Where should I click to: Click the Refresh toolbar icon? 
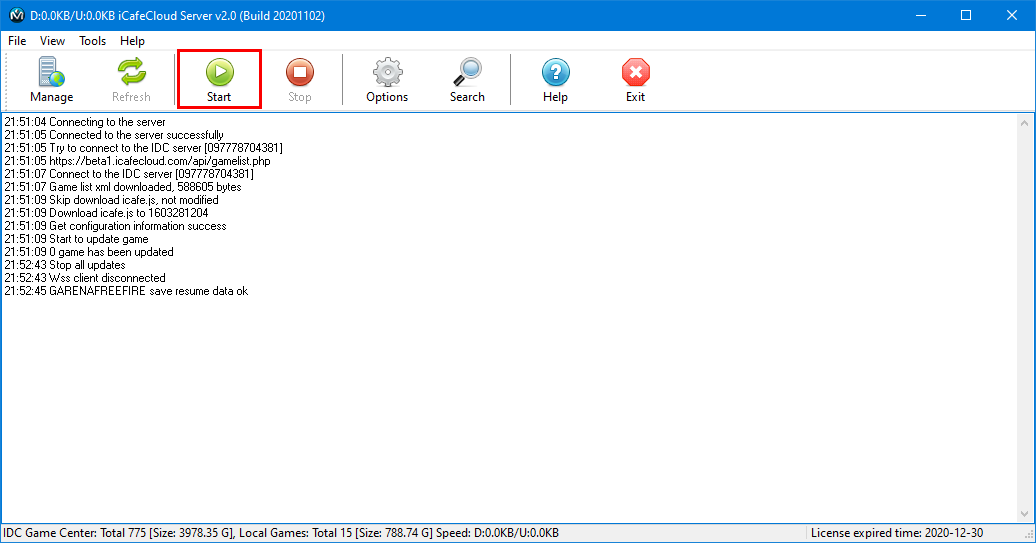131,79
